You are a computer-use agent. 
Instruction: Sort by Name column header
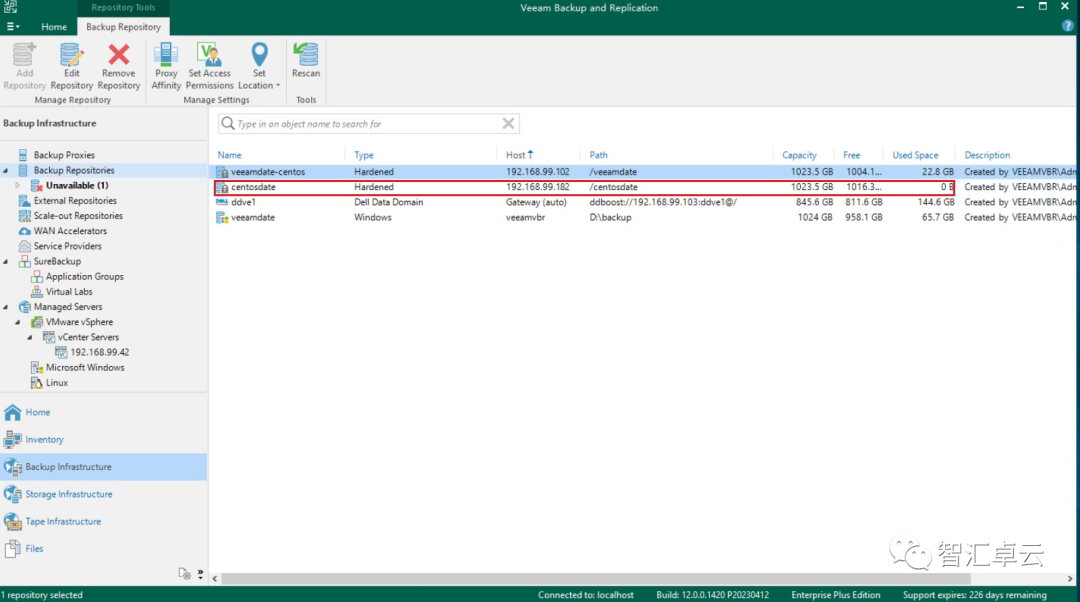point(229,155)
